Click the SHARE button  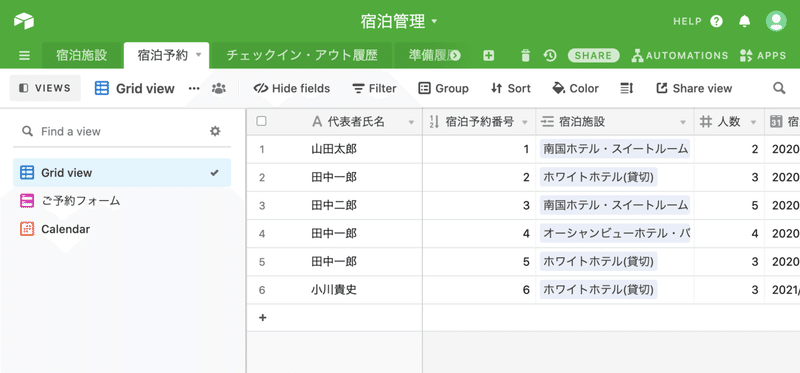coord(593,56)
